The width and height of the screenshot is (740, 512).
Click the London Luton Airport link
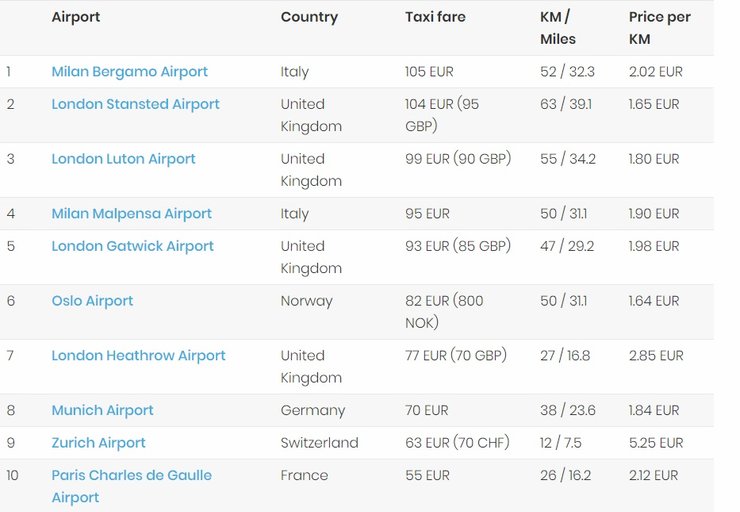pyautogui.click(x=123, y=159)
